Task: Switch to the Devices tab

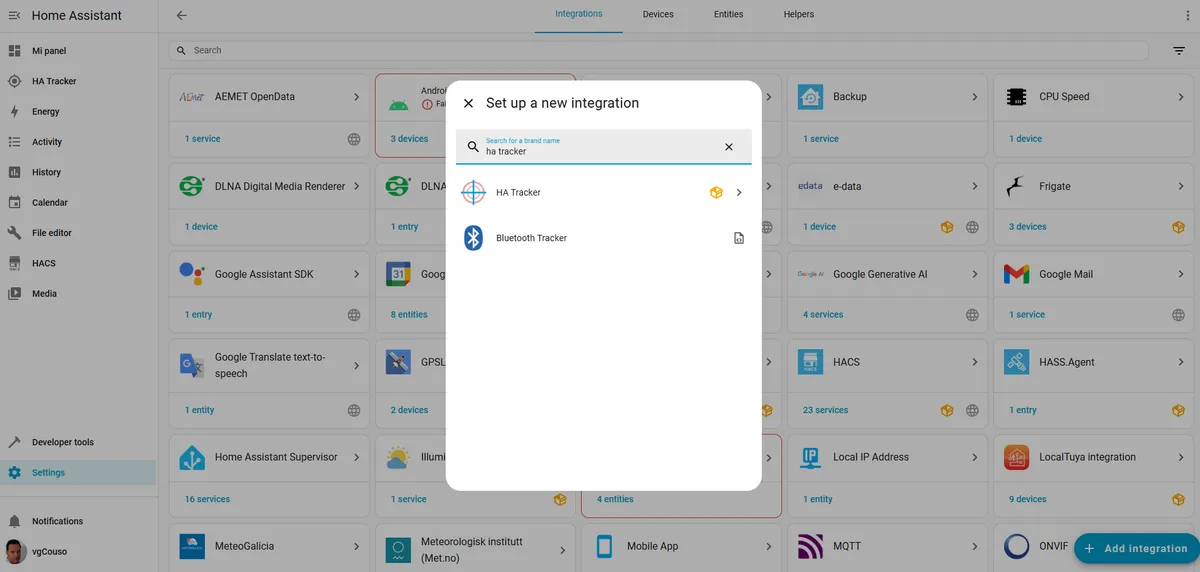Action: pos(658,15)
